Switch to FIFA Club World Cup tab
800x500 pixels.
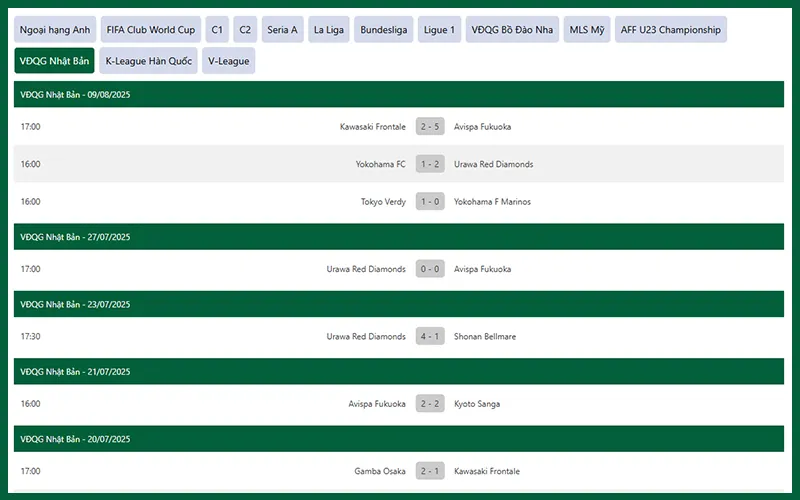click(x=151, y=30)
